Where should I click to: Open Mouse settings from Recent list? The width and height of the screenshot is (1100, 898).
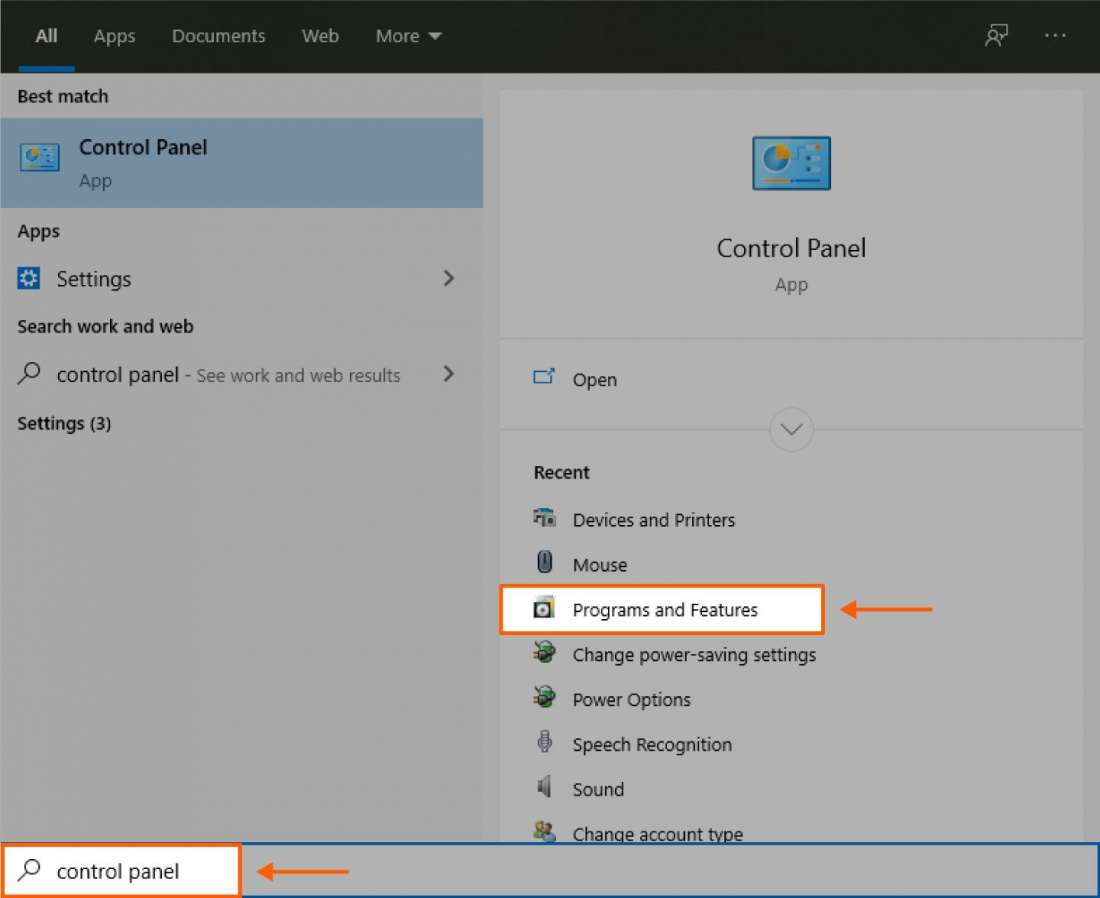600,564
